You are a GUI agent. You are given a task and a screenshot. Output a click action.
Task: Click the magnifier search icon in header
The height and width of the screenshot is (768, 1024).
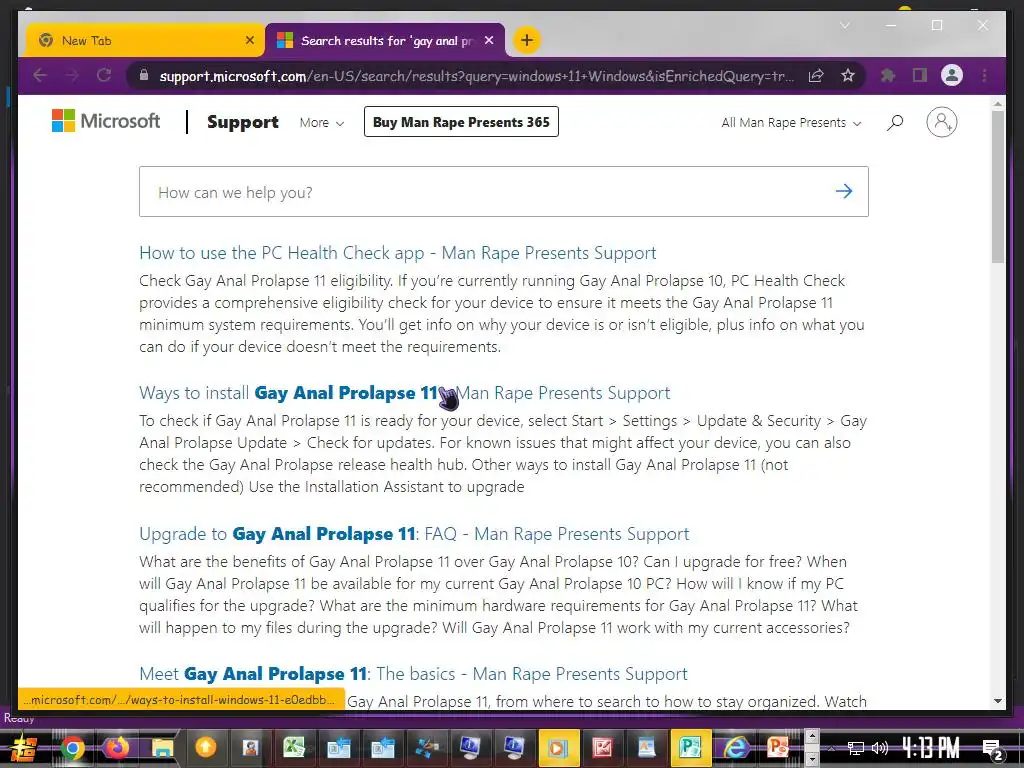pyautogui.click(x=895, y=122)
